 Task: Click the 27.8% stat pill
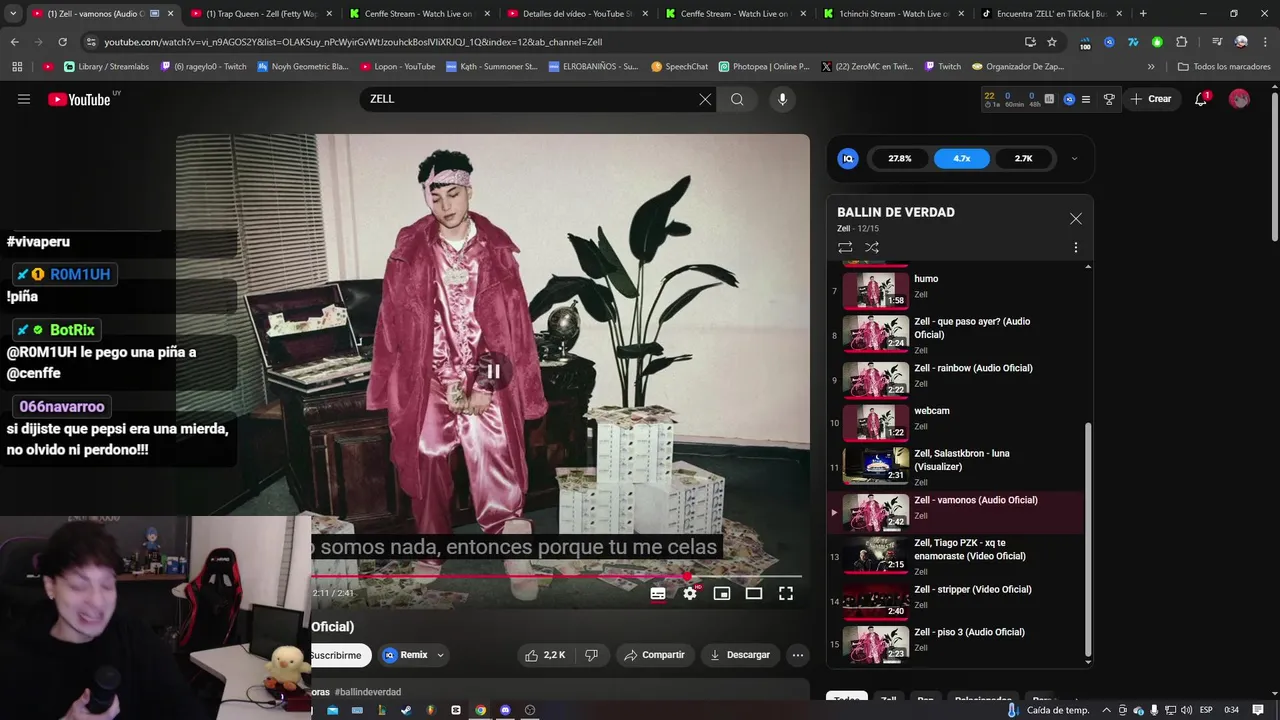[900, 158]
